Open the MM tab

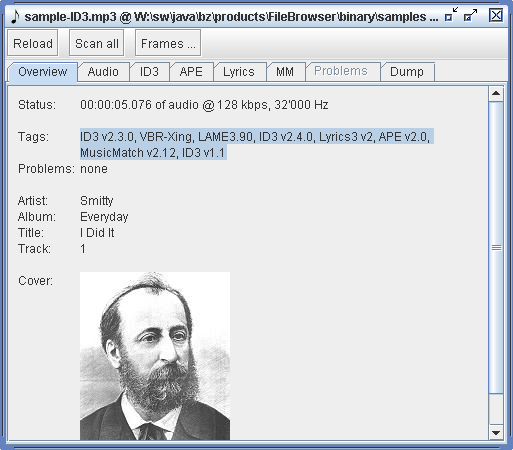(x=285, y=72)
